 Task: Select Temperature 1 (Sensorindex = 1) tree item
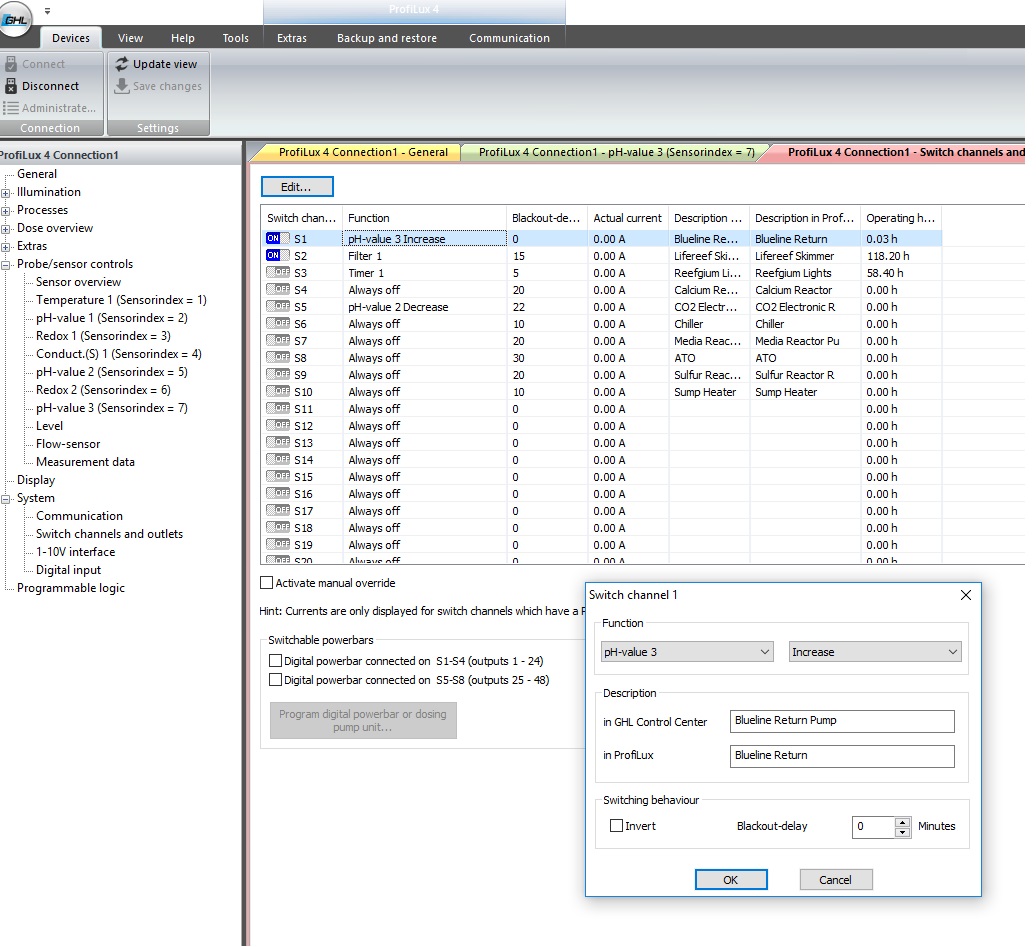[121, 300]
